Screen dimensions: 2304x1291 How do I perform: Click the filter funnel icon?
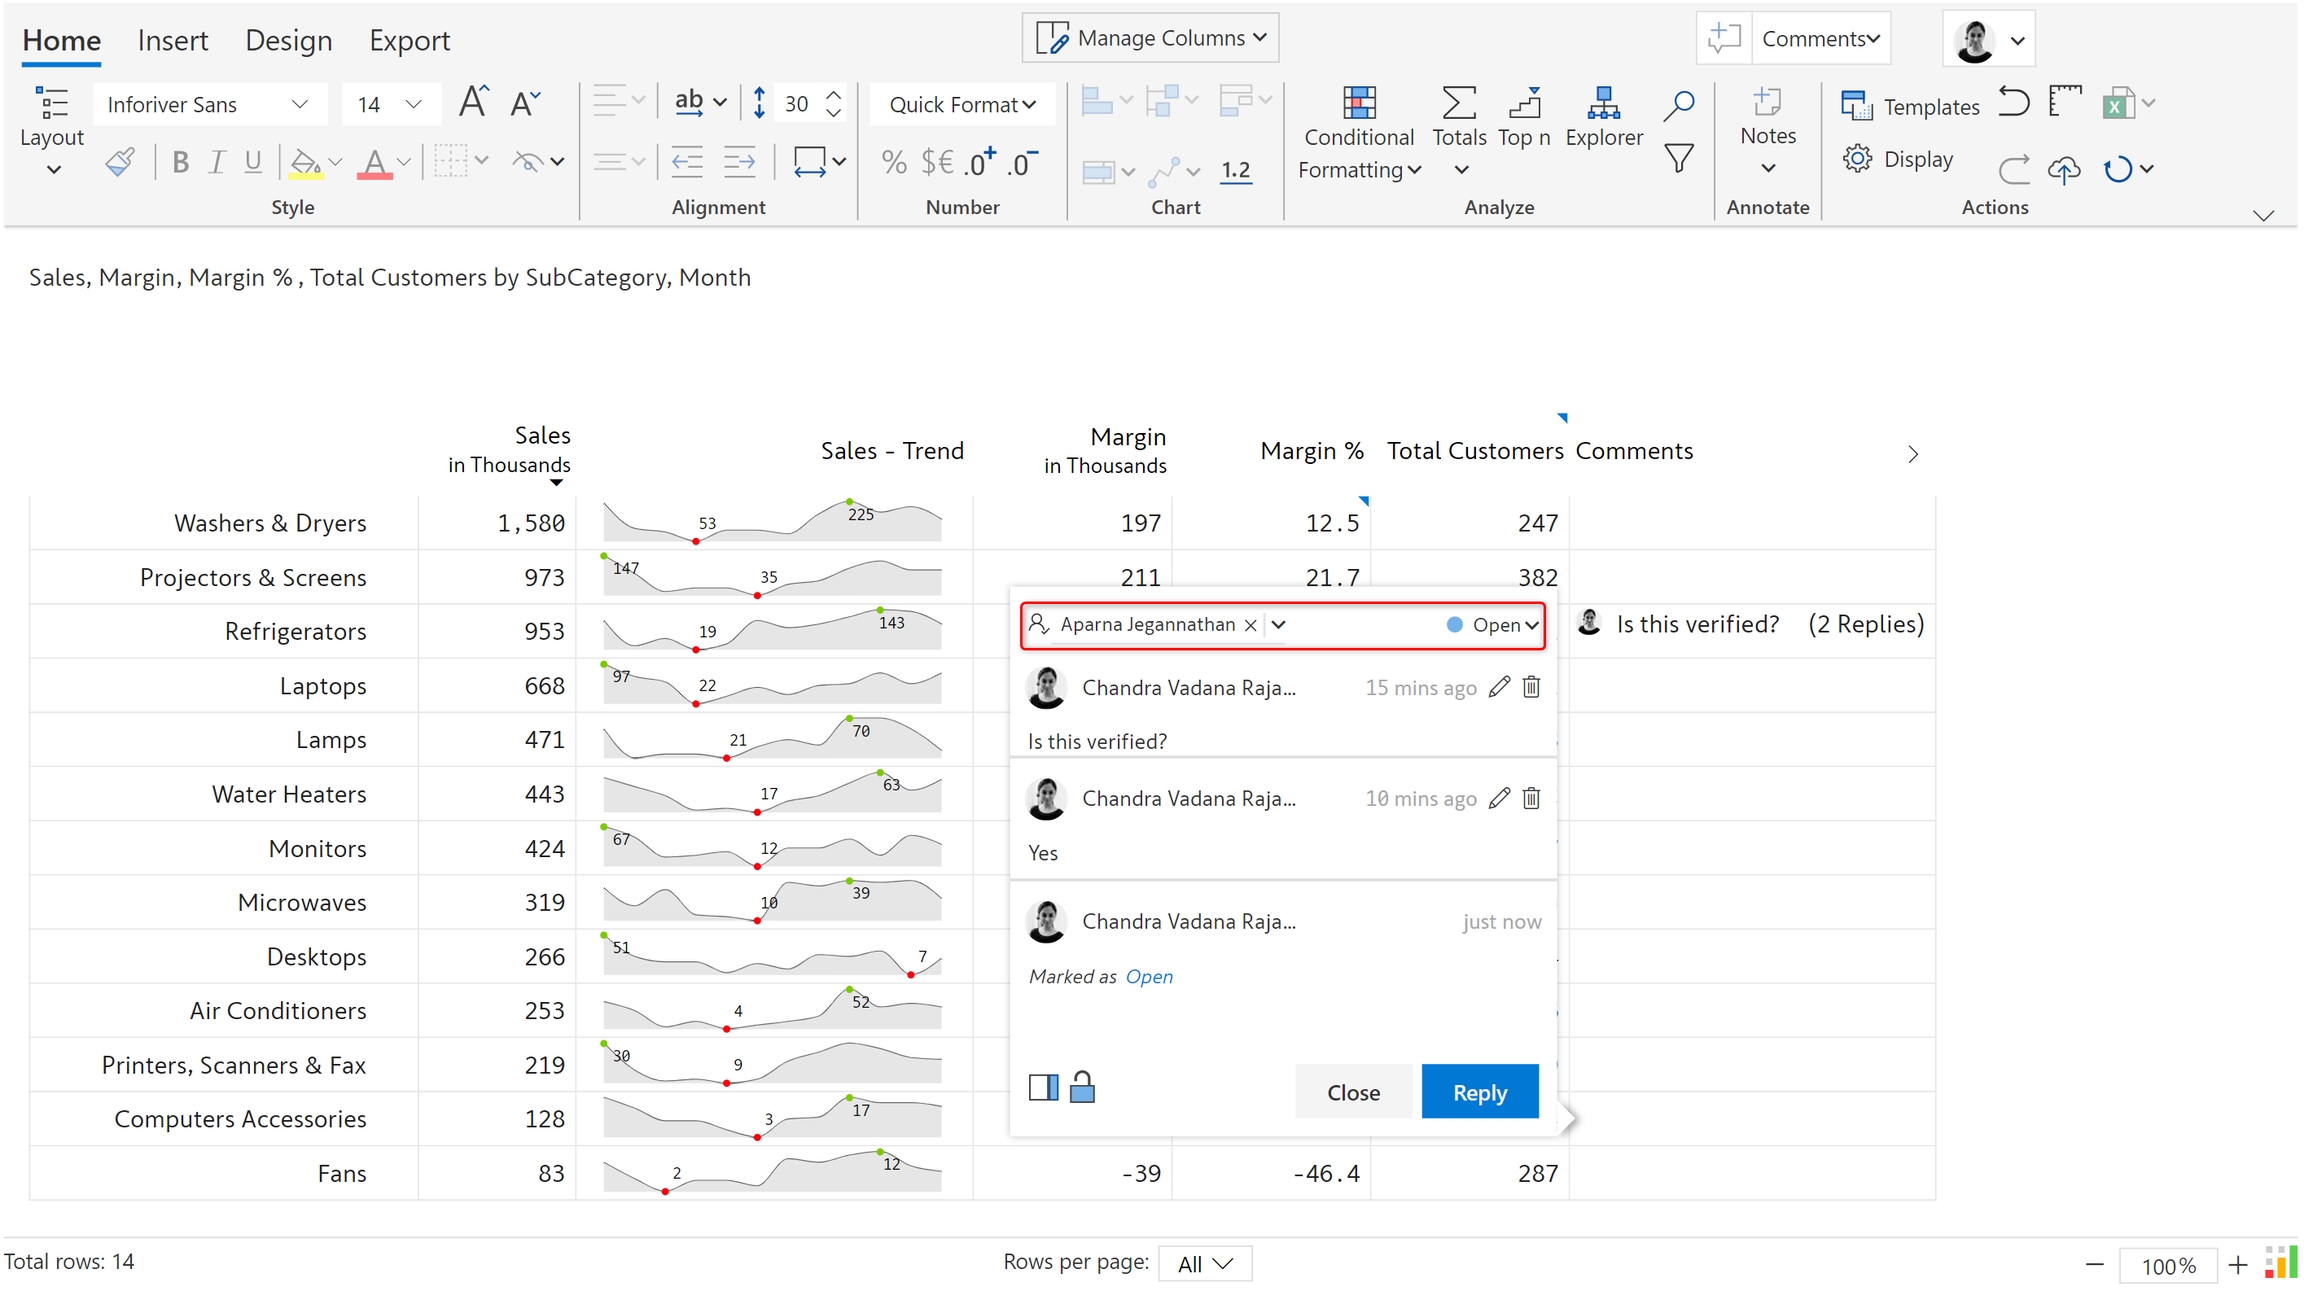click(x=1678, y=158)
